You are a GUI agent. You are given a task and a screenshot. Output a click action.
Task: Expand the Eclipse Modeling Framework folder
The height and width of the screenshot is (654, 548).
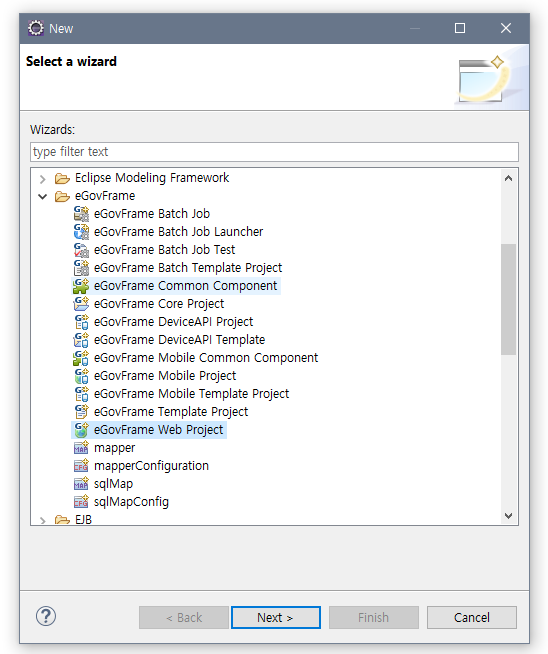pos(43,179)
